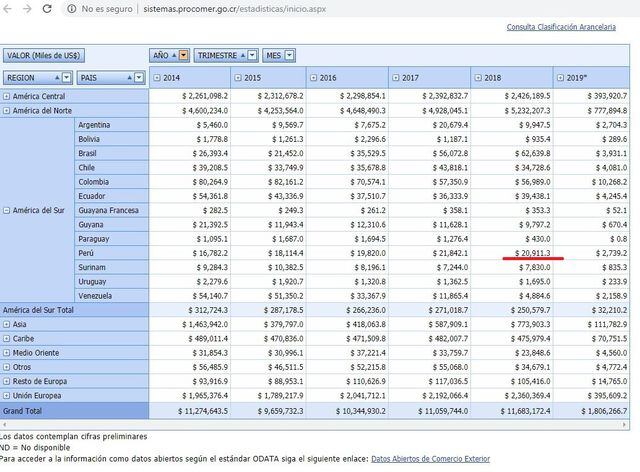Click the REGION field filter icon
Screen dimensions: 640x472
click(x=65, y=77)
